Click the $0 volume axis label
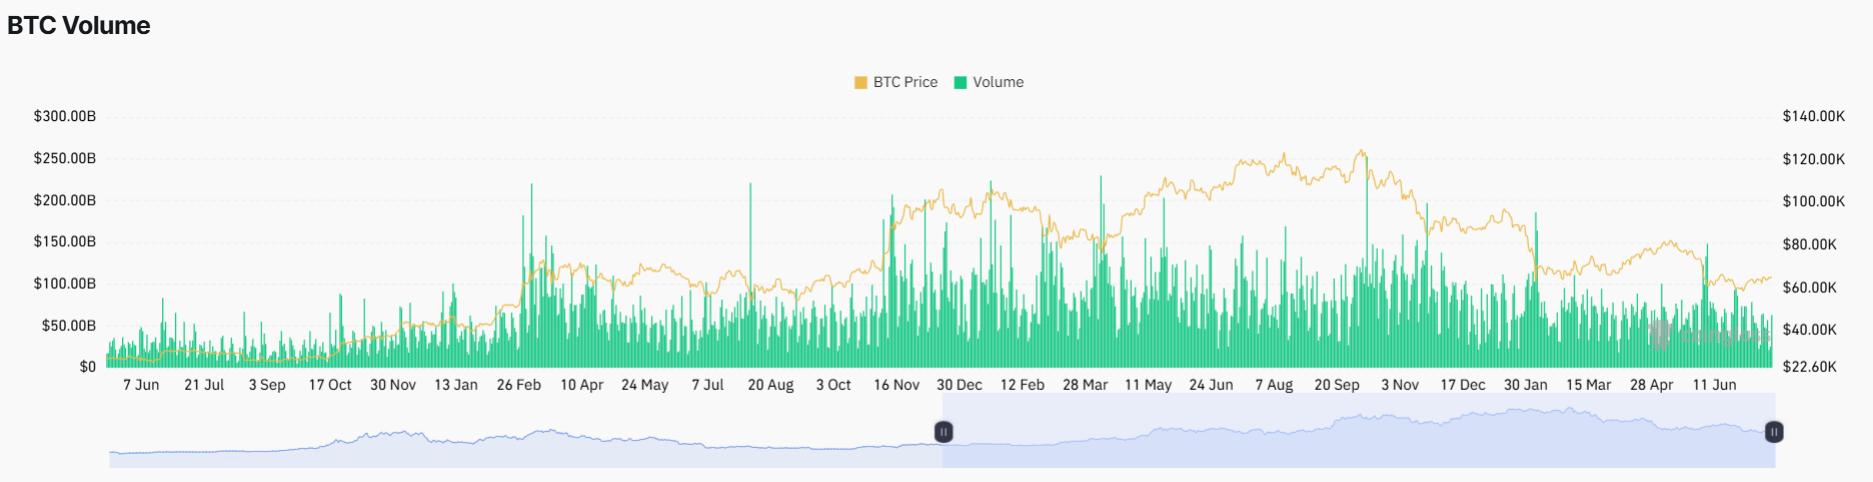1873x482 pixels. [x=88, y=367]
